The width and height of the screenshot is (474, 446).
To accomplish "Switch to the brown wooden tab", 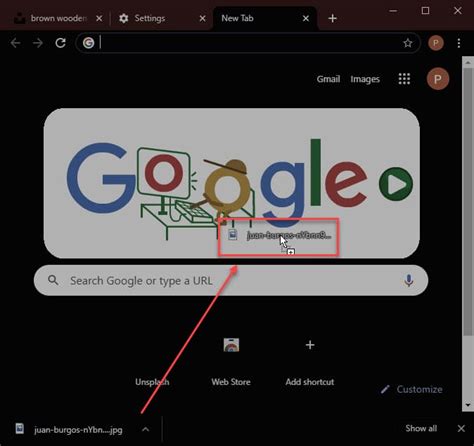I will 57,18.
